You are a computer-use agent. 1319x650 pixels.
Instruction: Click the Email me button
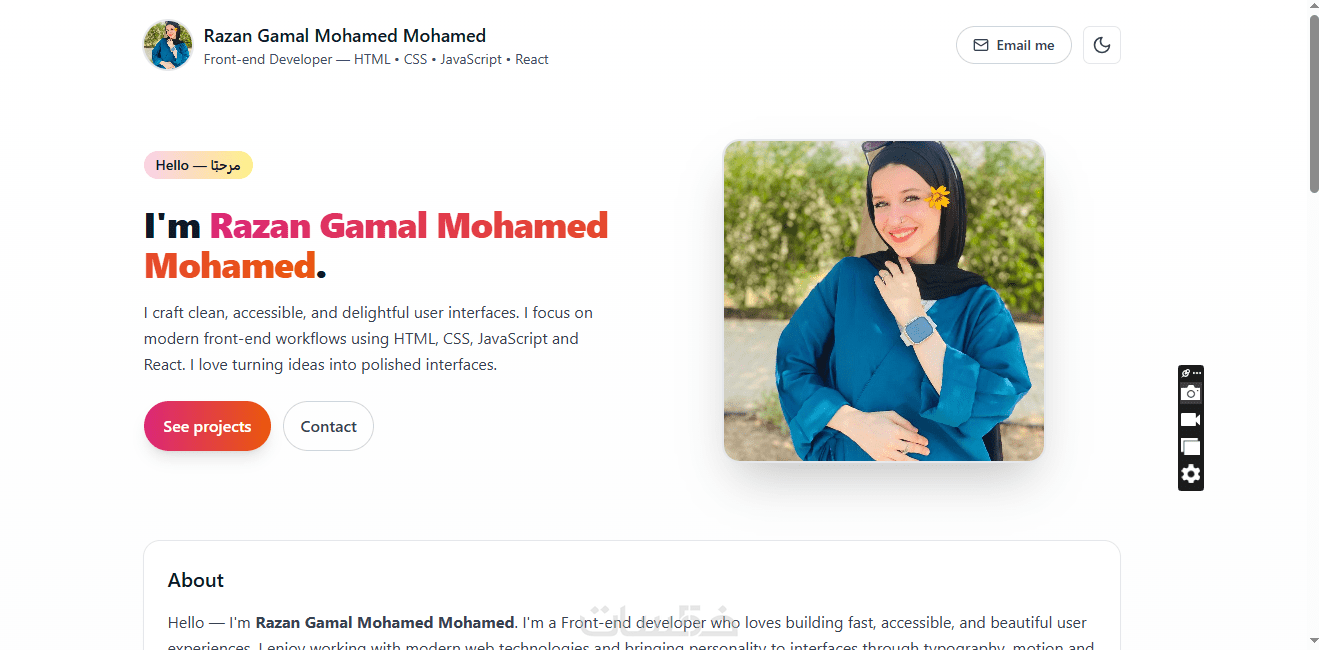pos(1013,45)
